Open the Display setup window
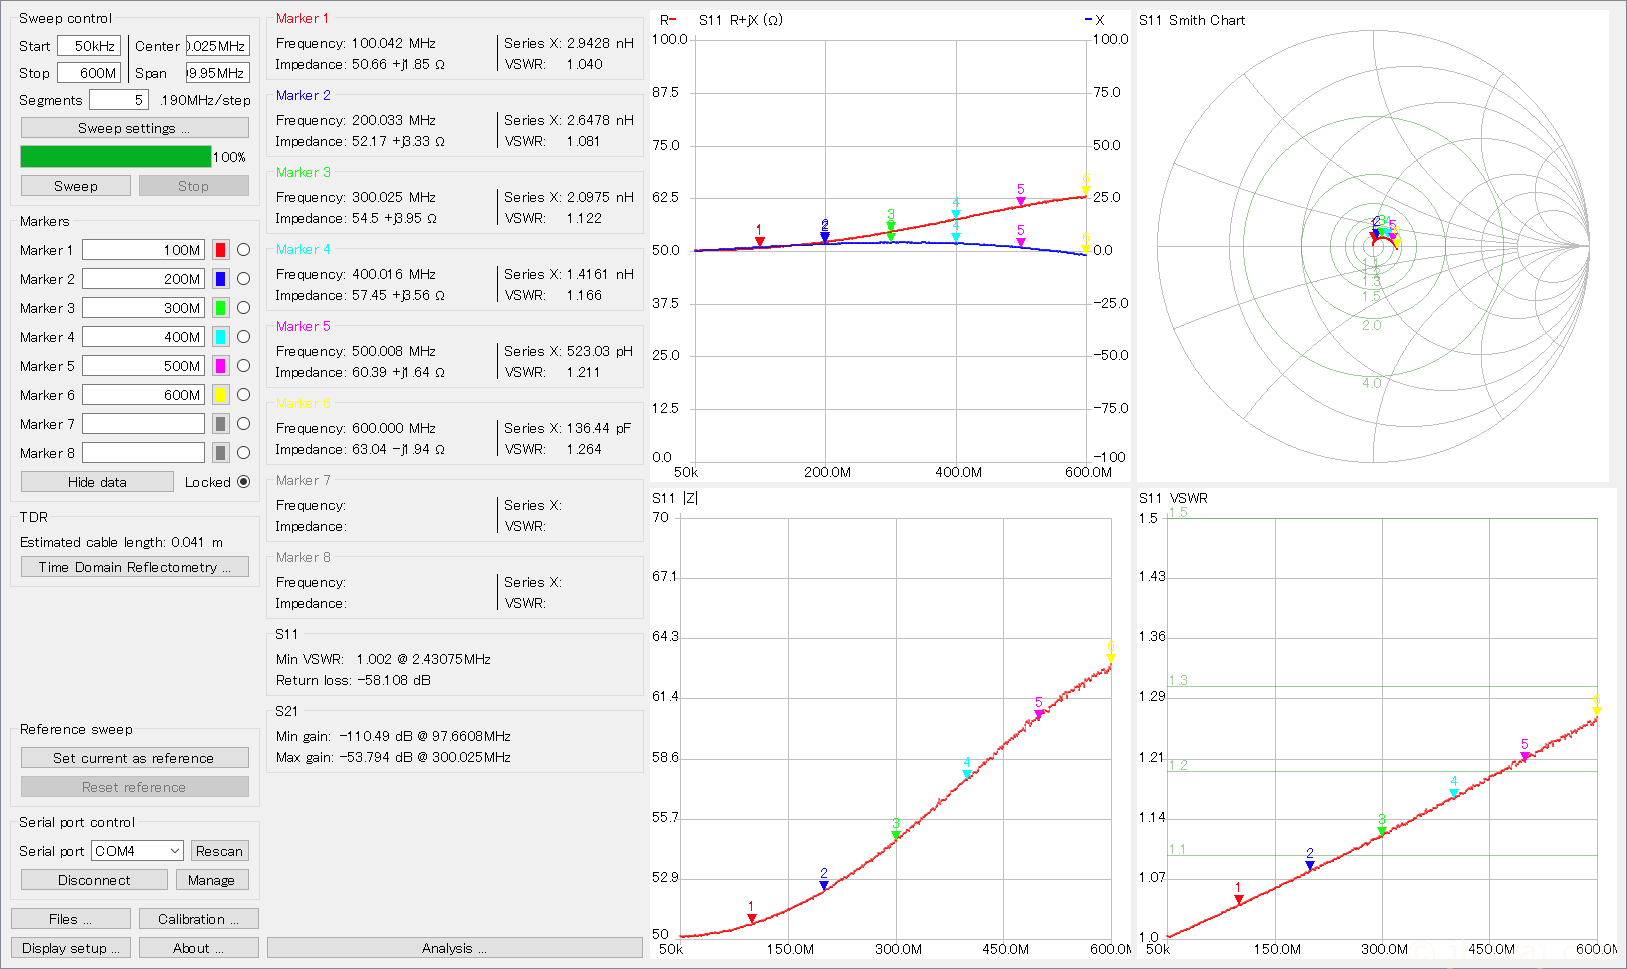The height and width of the screenshot is (969, 1627). point(71,948)
